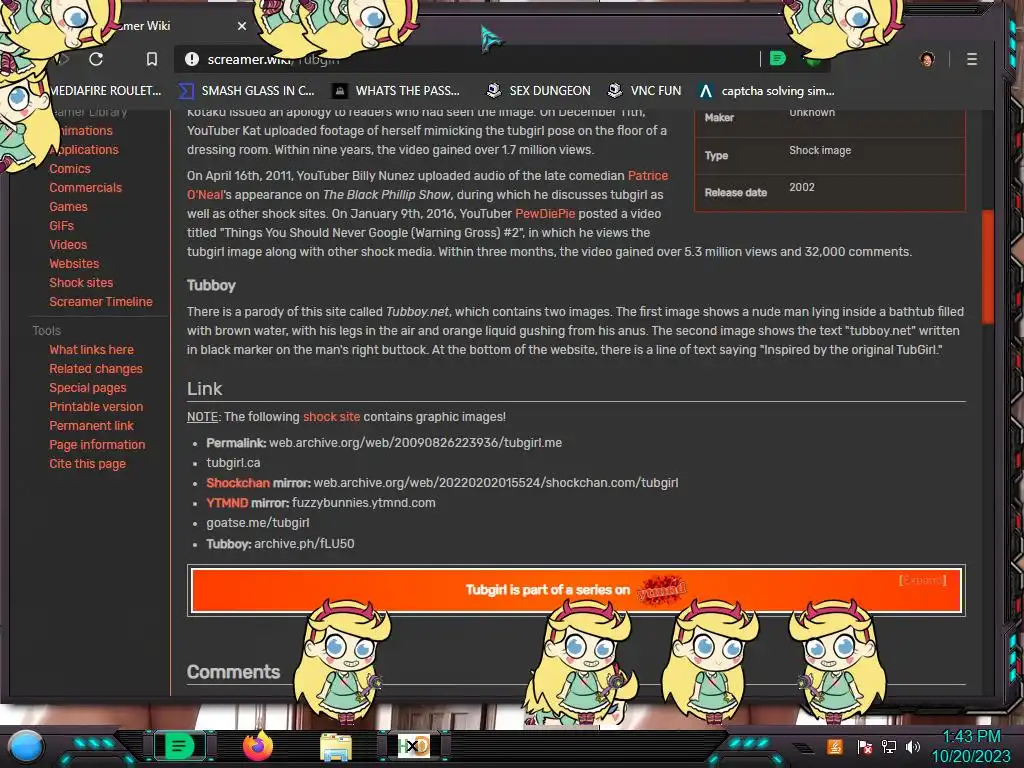
Task: Follow the YTMND link in the mirror list
Action: 227,503
